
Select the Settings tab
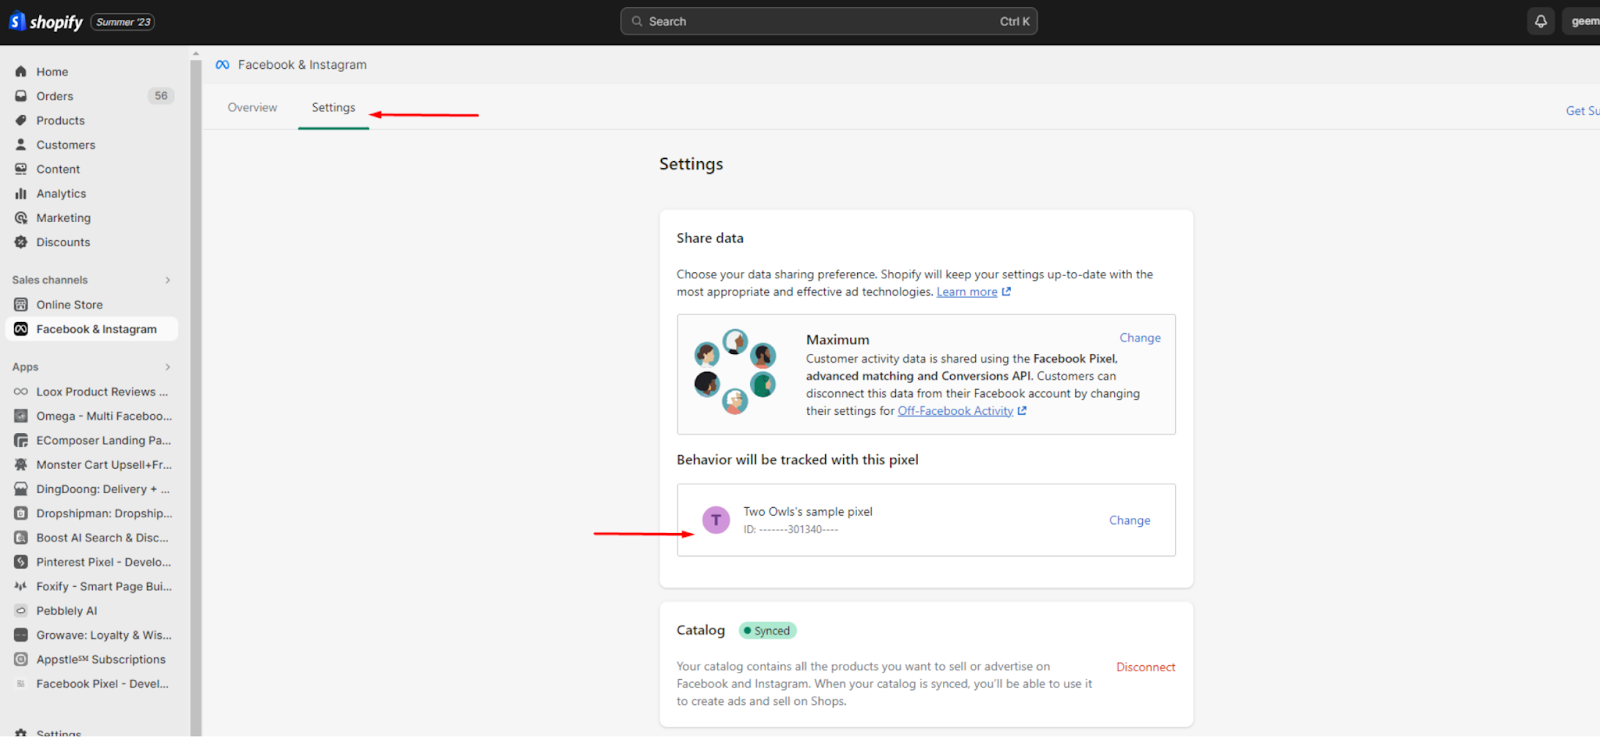pyautogui.click(x=333, y=107)
